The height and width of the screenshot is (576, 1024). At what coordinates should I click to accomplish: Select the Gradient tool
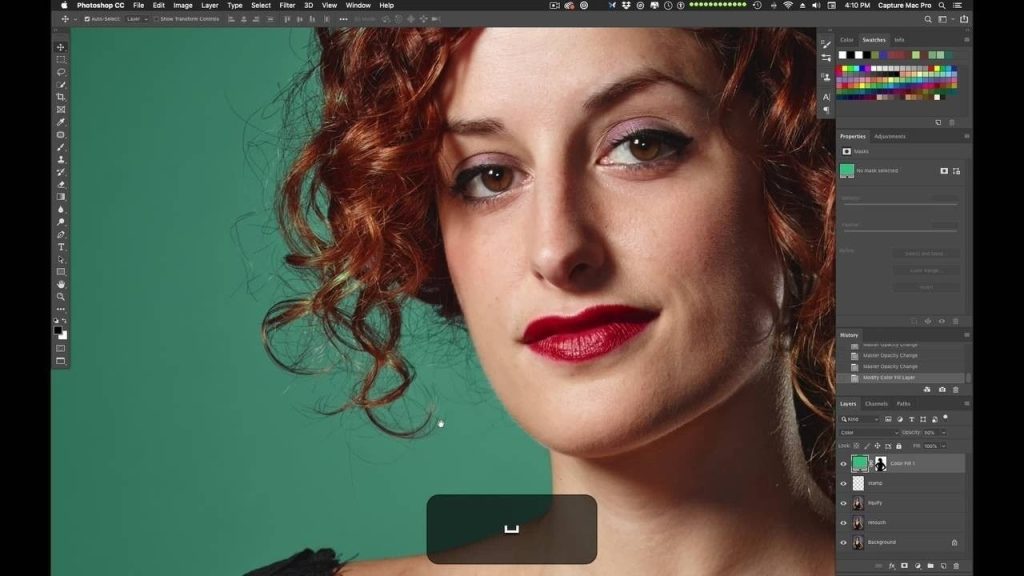[61, 197]
